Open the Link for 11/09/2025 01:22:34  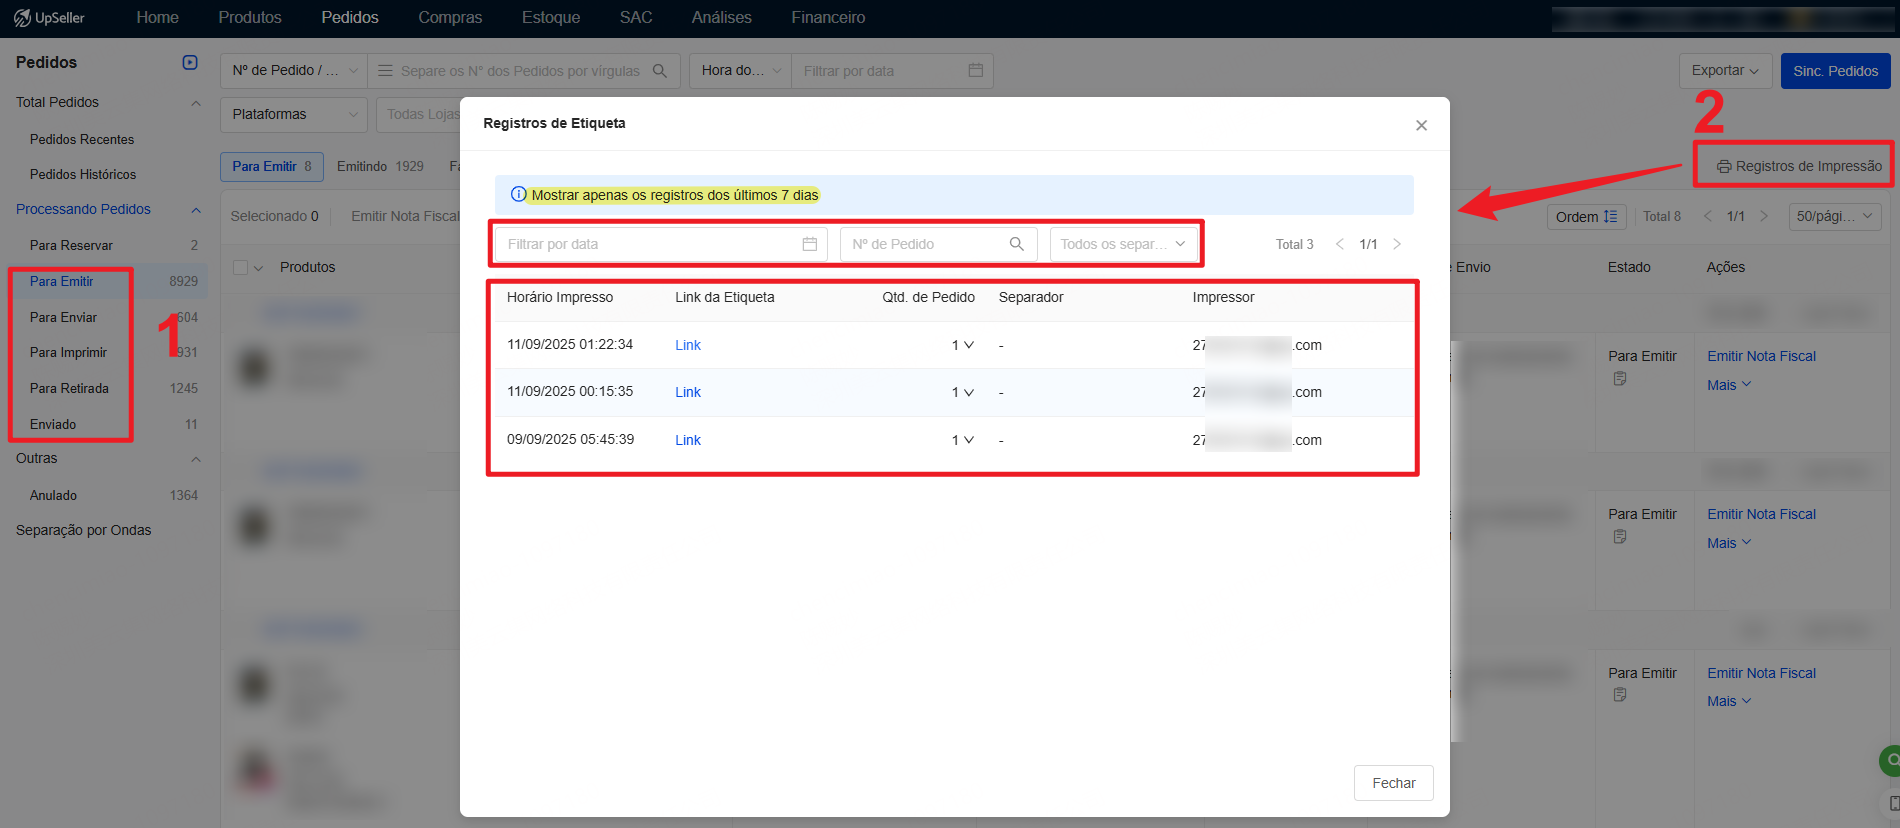[688, 345]
